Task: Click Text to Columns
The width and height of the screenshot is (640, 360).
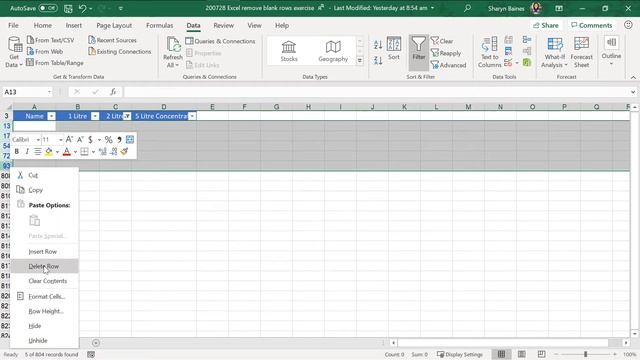Action: click(x=489, y=52)
